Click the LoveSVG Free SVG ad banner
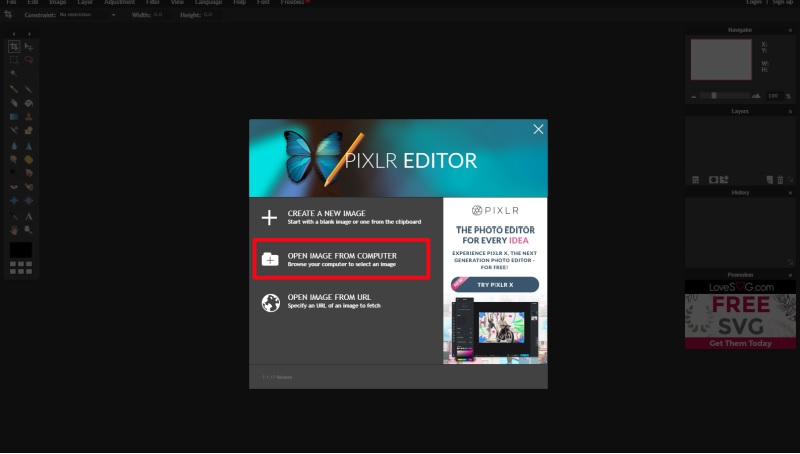 coord(740,315)
